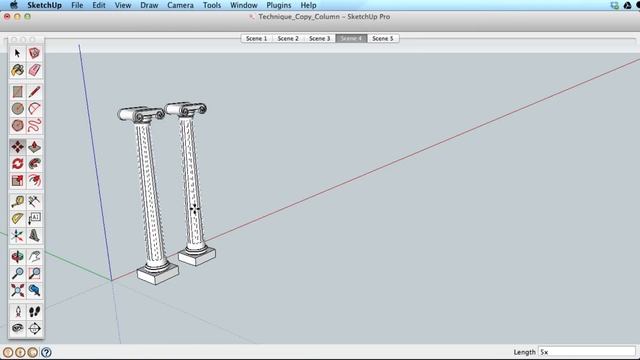Open the Help menu
640x360 pixels.
[308, 5]
